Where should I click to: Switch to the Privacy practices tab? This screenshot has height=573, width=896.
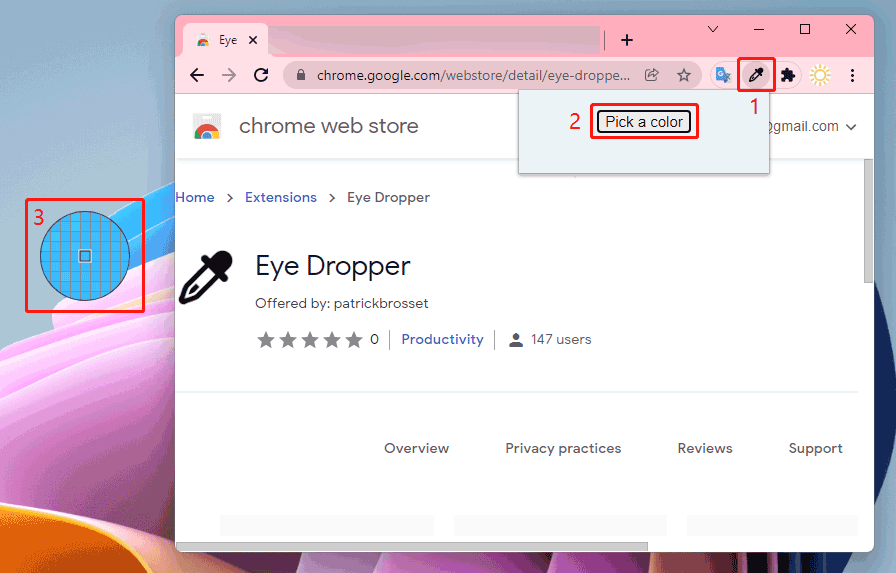click(563, 448)
